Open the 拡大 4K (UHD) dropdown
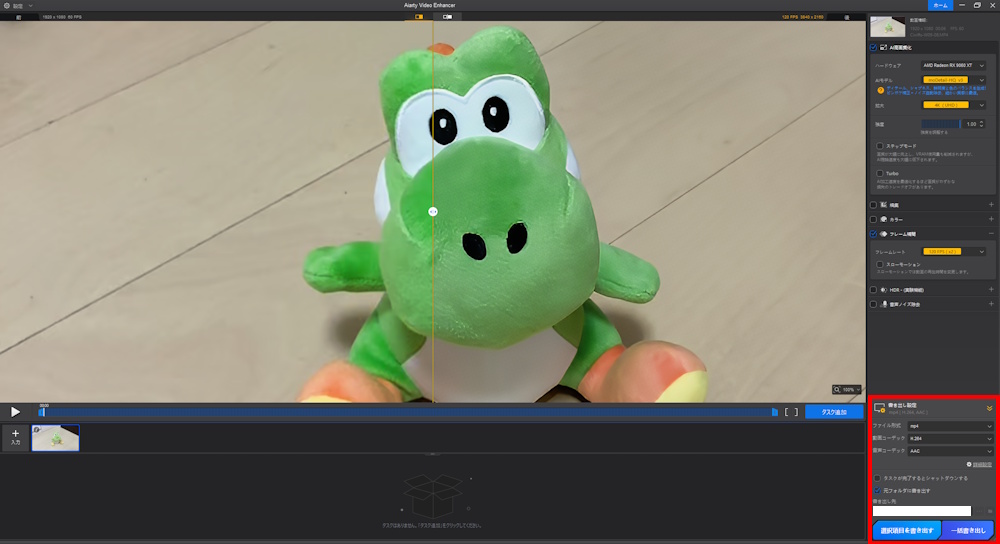The height and width of the screenshot is (544, 1000). tap(954, 105)
